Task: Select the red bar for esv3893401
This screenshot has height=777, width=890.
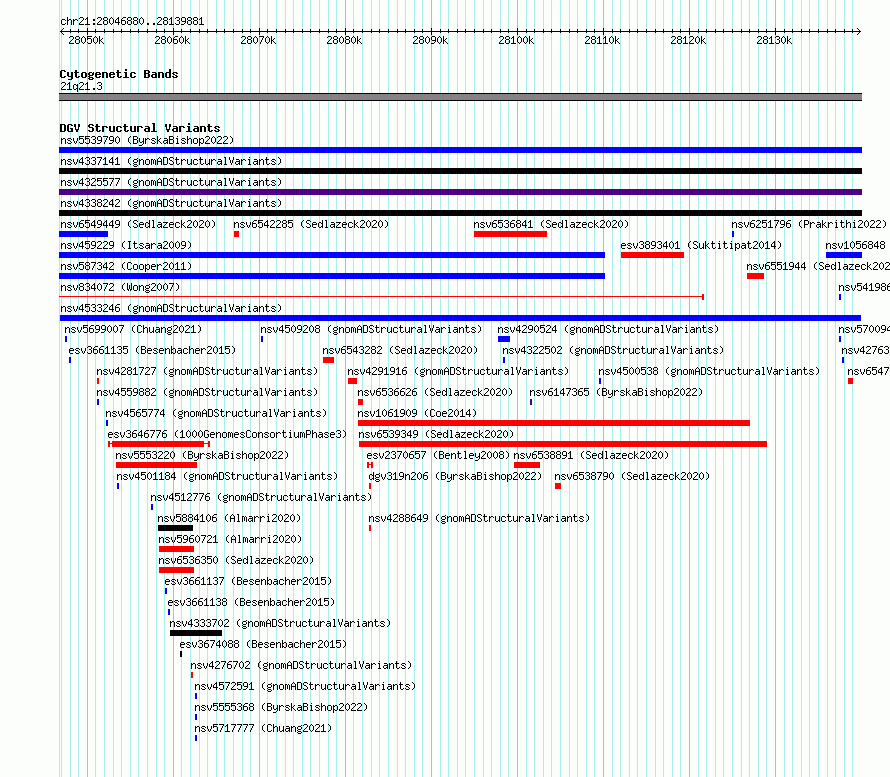Action: point(652,255)
